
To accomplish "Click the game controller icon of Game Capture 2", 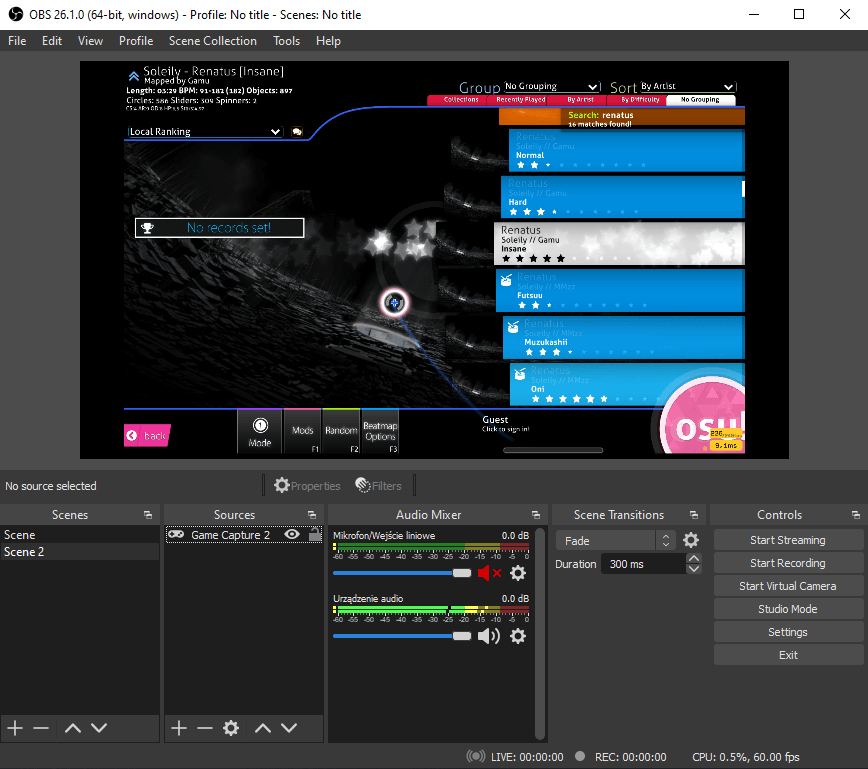I will [x=176, y=534].
